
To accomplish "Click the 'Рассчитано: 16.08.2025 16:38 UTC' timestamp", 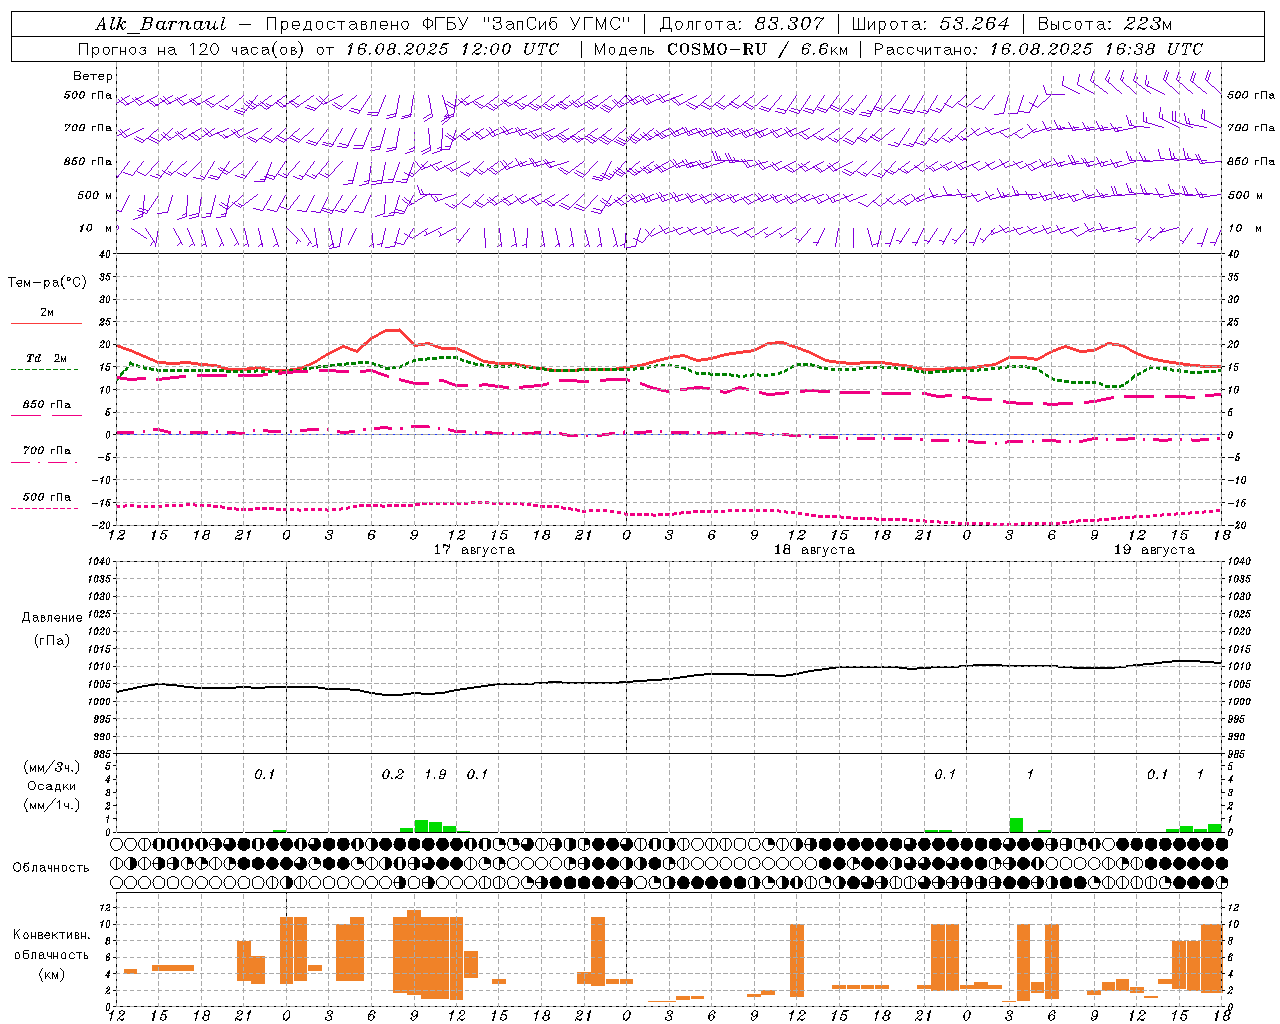I will [x=1038, y=49].
